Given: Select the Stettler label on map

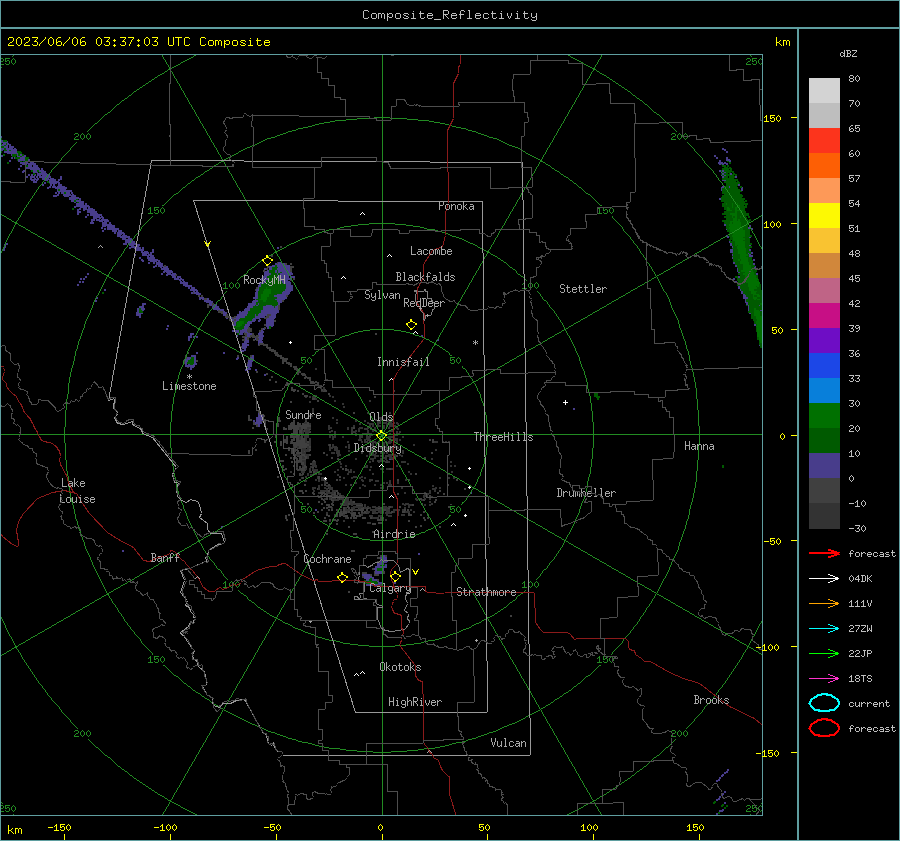Looking at the screenshot, I should pyautogui.click(x=583, y=289).
